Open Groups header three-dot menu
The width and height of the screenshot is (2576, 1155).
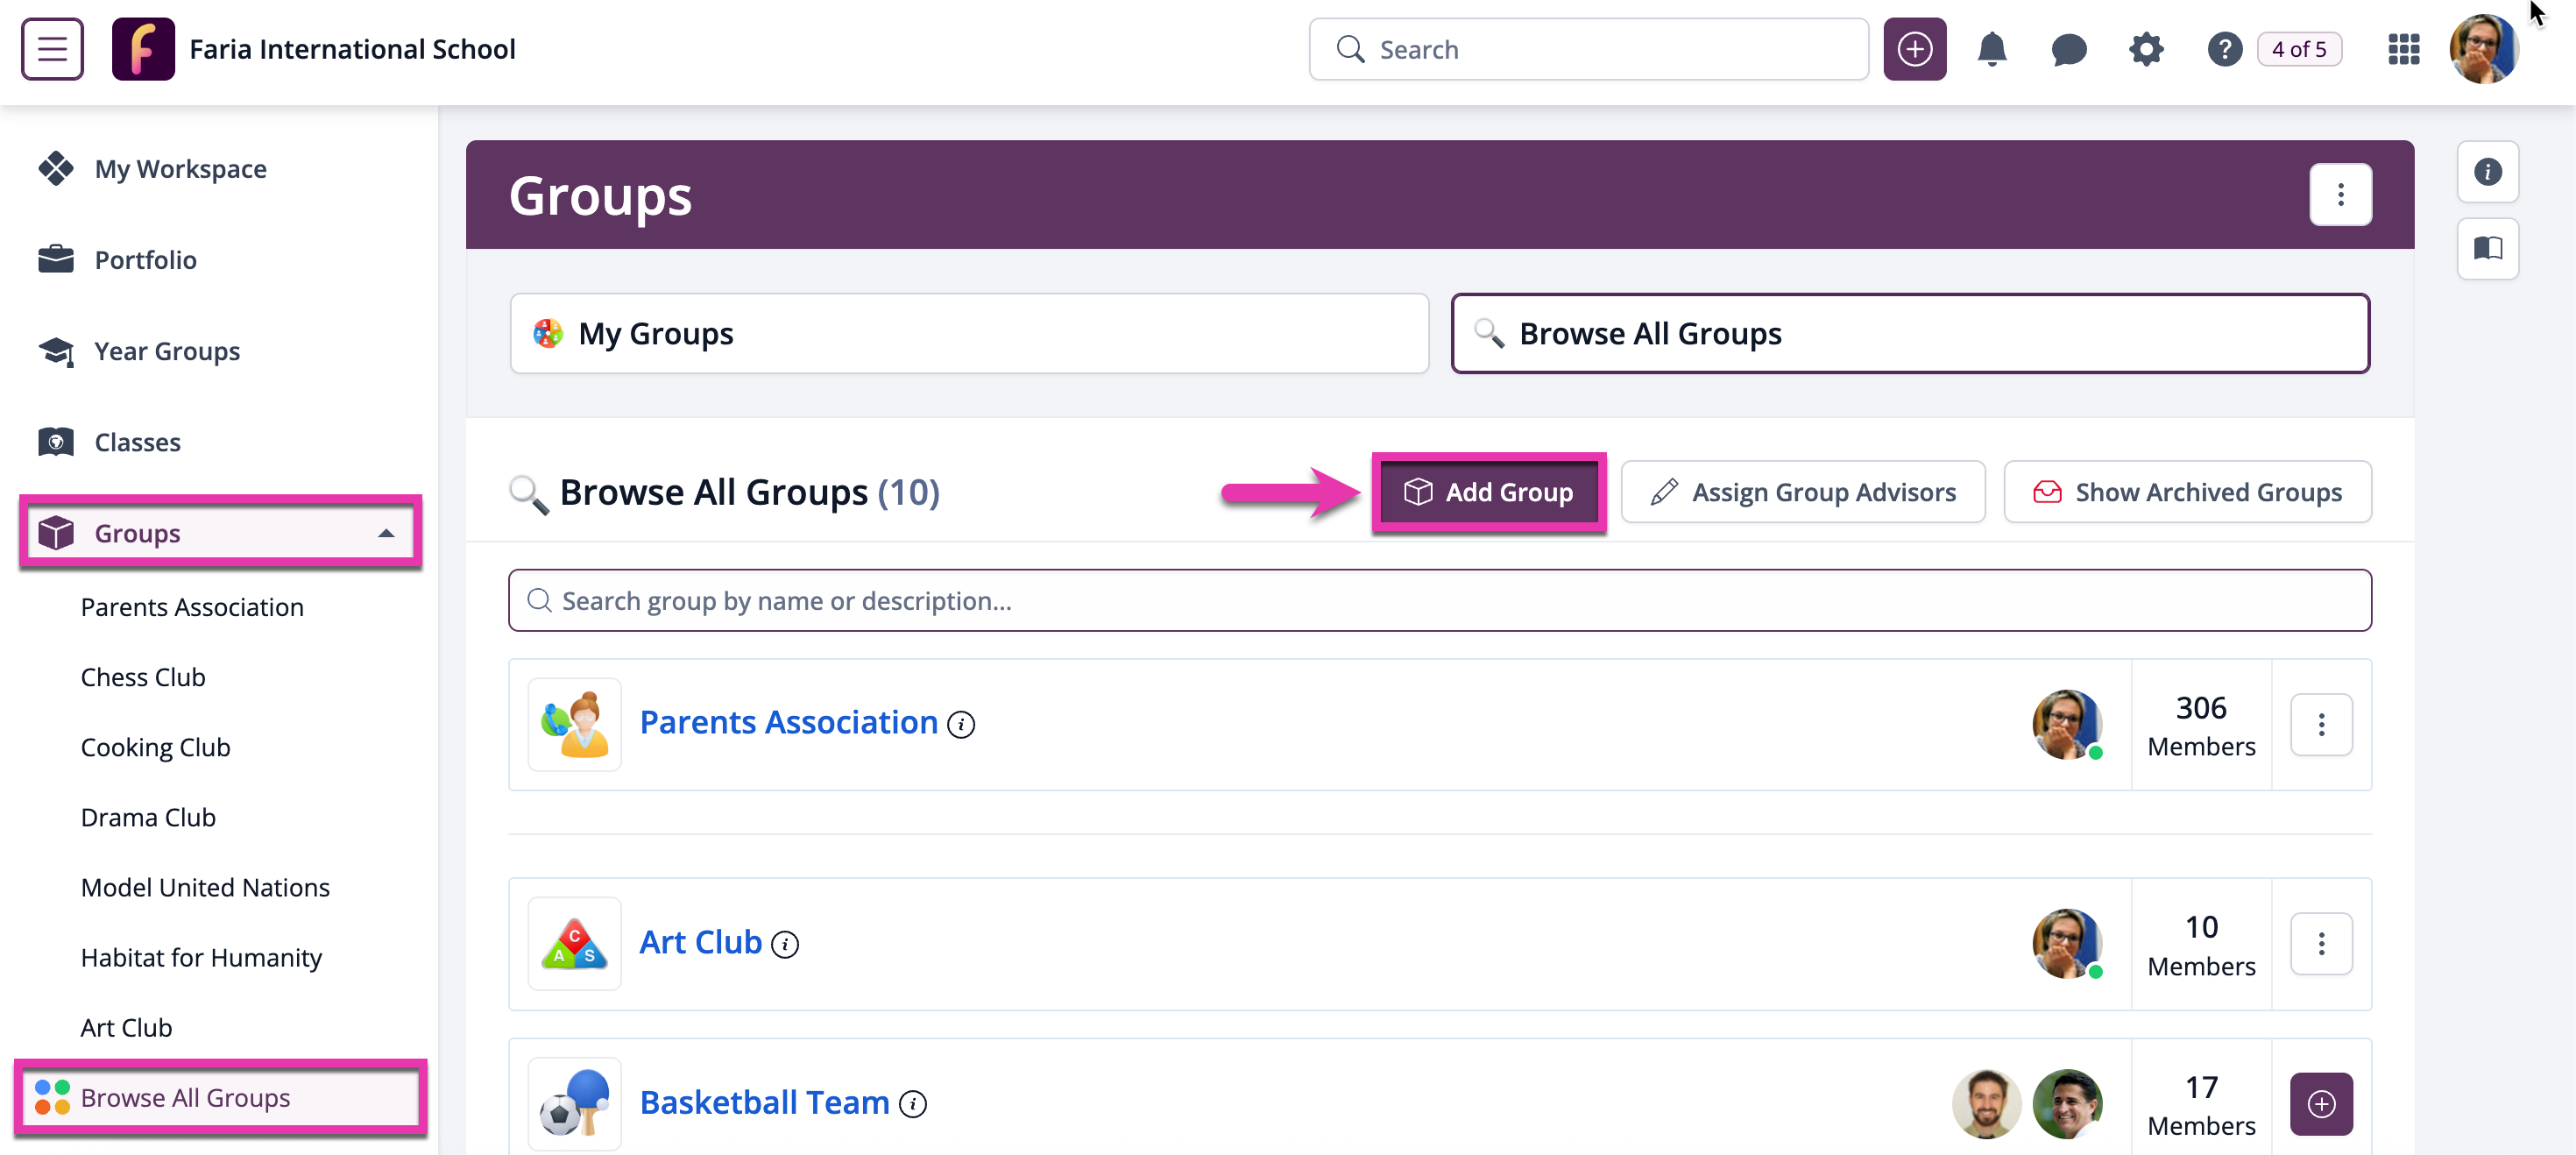[2339, 194]
